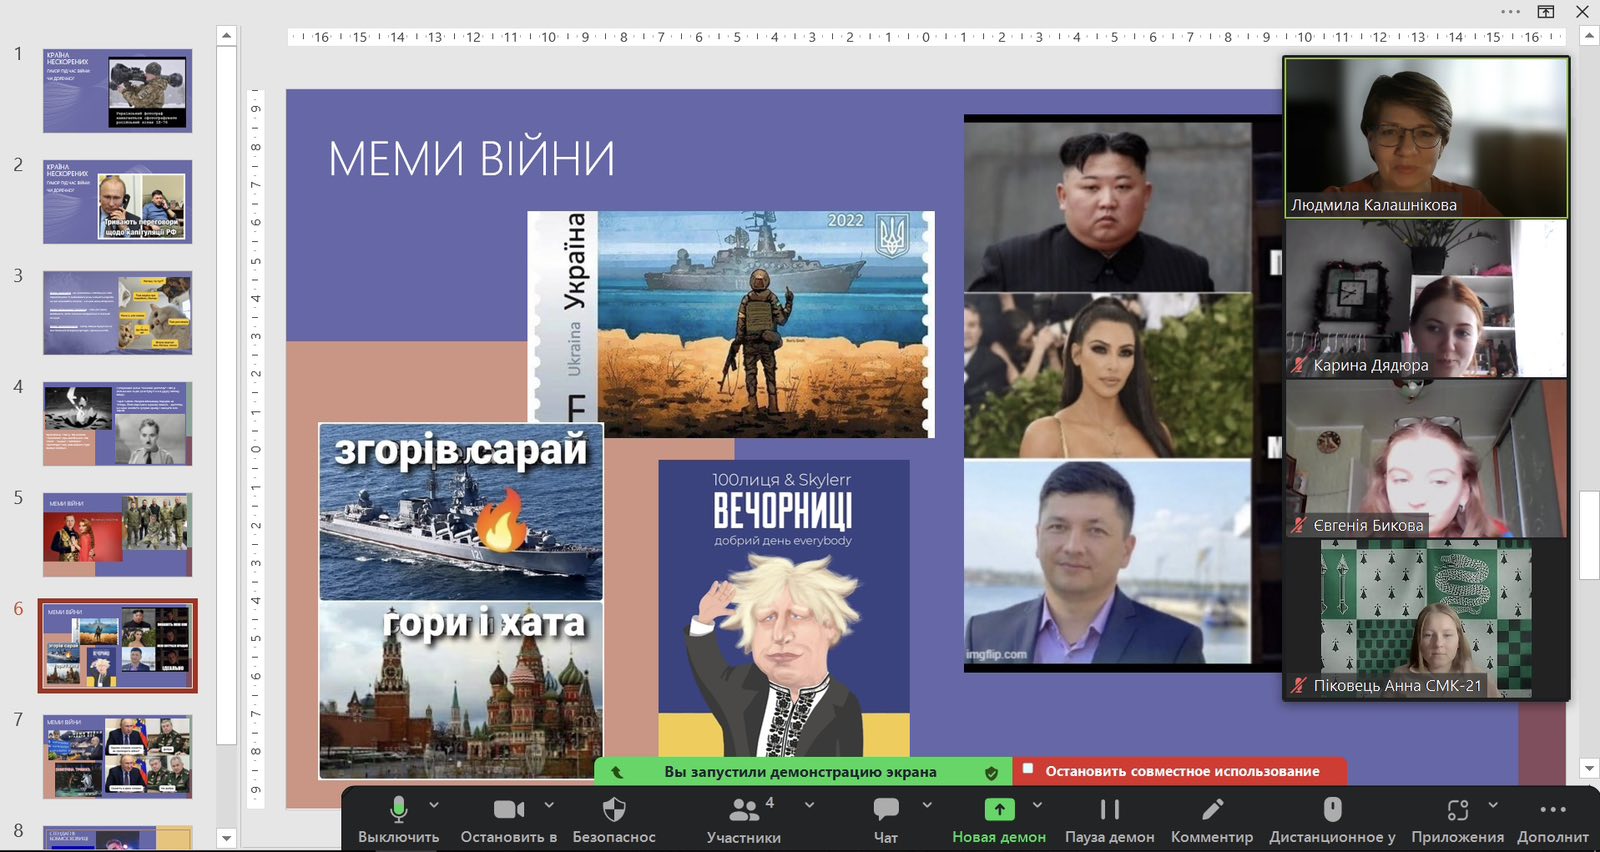Pause screen share with Пауза демонстрации

(1109, 820)
